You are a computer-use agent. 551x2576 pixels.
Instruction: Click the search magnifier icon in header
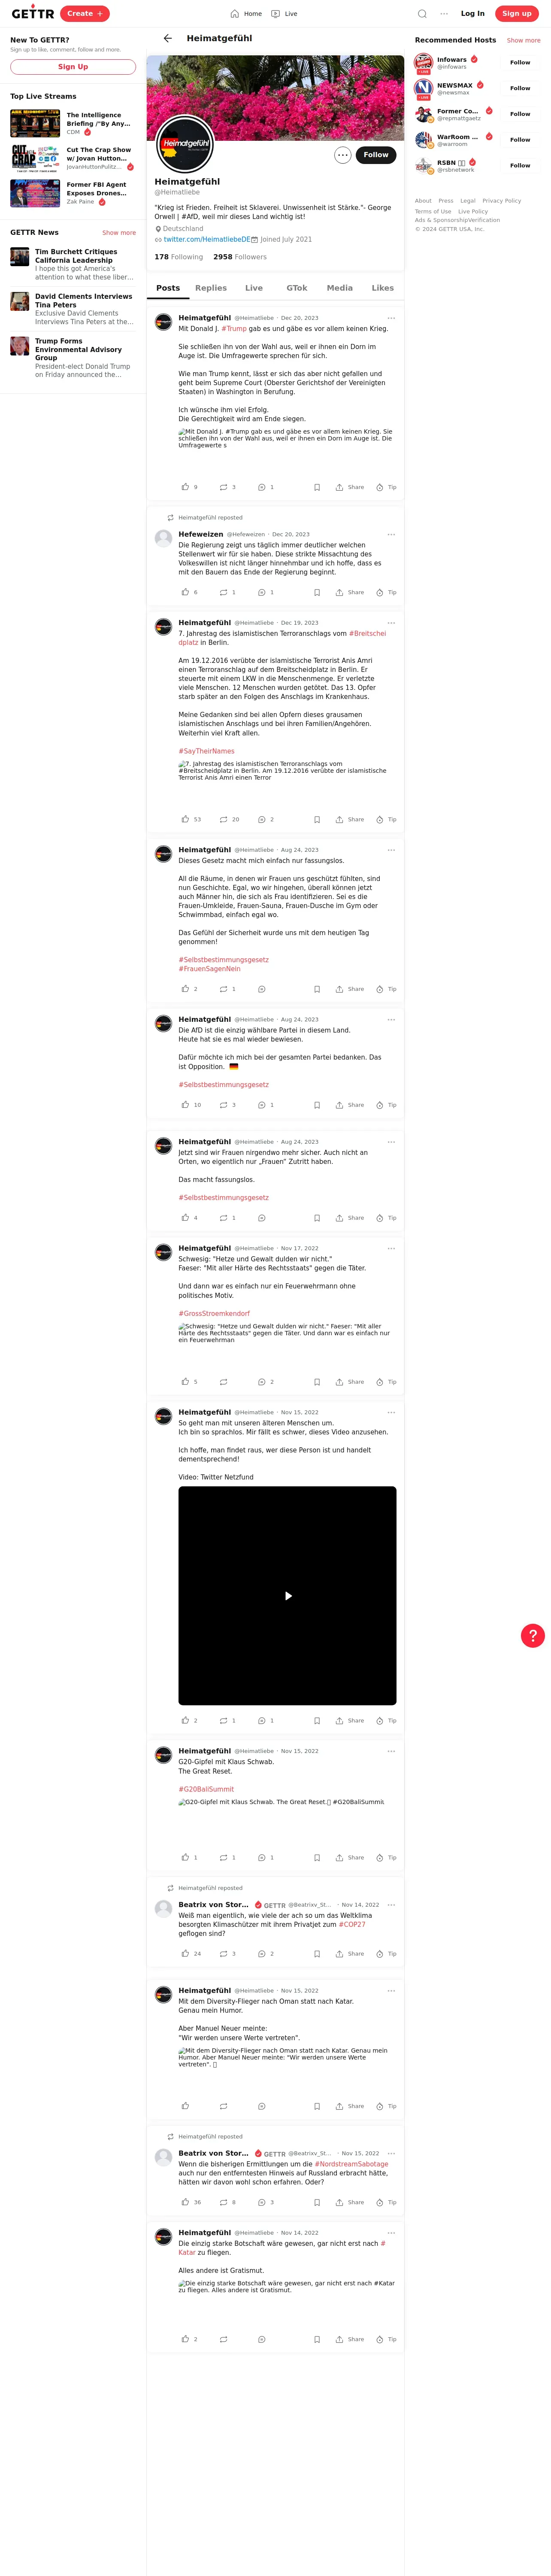click(422, 14)
